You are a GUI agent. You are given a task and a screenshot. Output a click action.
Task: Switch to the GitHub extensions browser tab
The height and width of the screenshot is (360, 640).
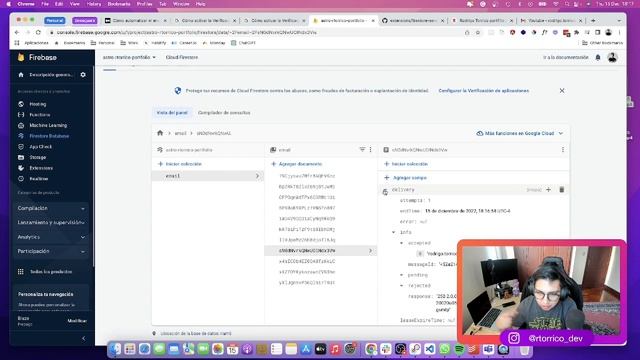click(x=413, y=20)
